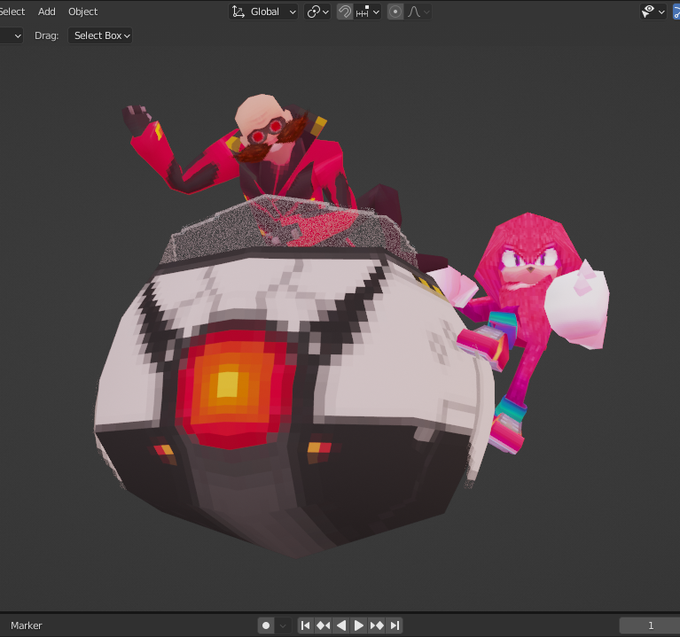This screenshot has width=680, height=637.
Task: Jump to the next keyframe
Action: point(377,625)
